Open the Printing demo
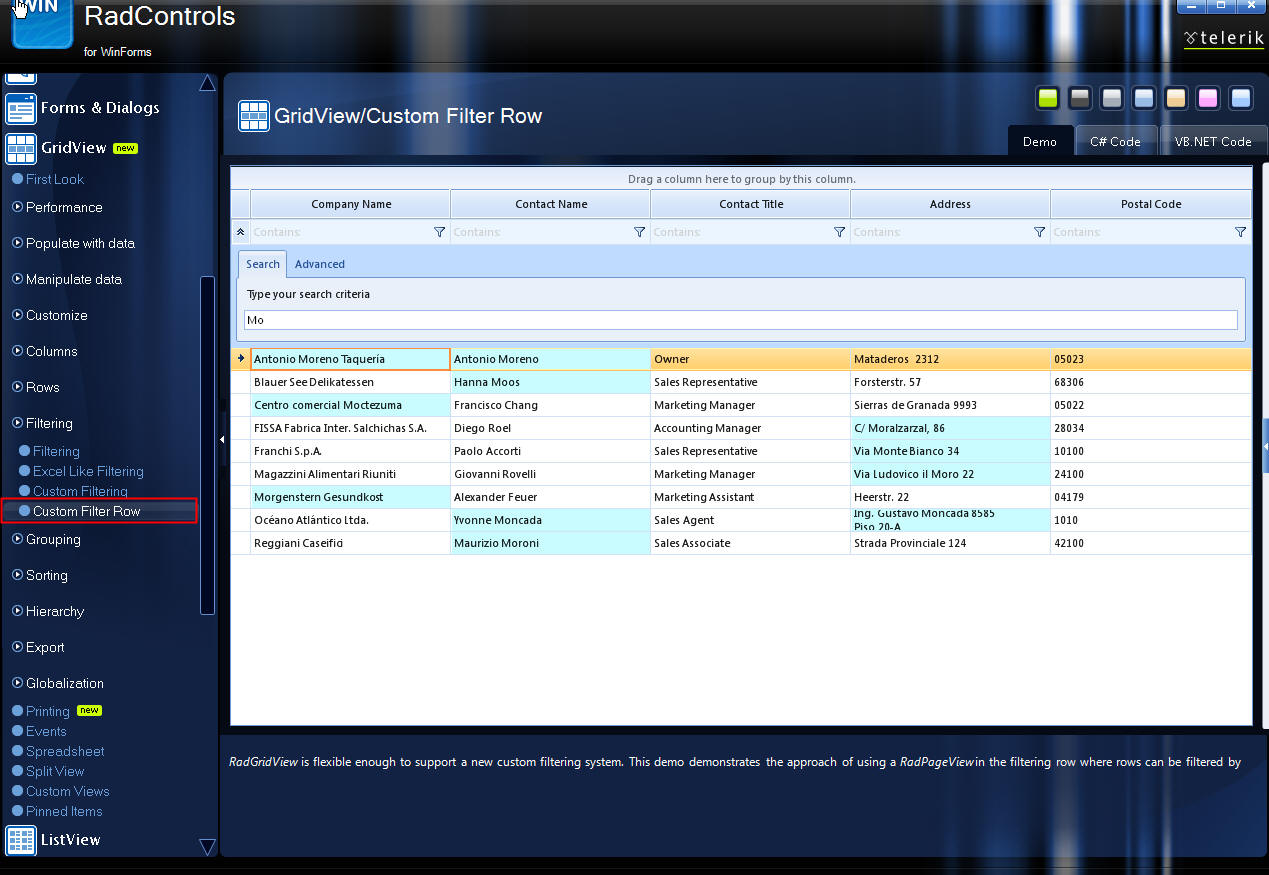1269x875 pixels. [x=48, y=711]
